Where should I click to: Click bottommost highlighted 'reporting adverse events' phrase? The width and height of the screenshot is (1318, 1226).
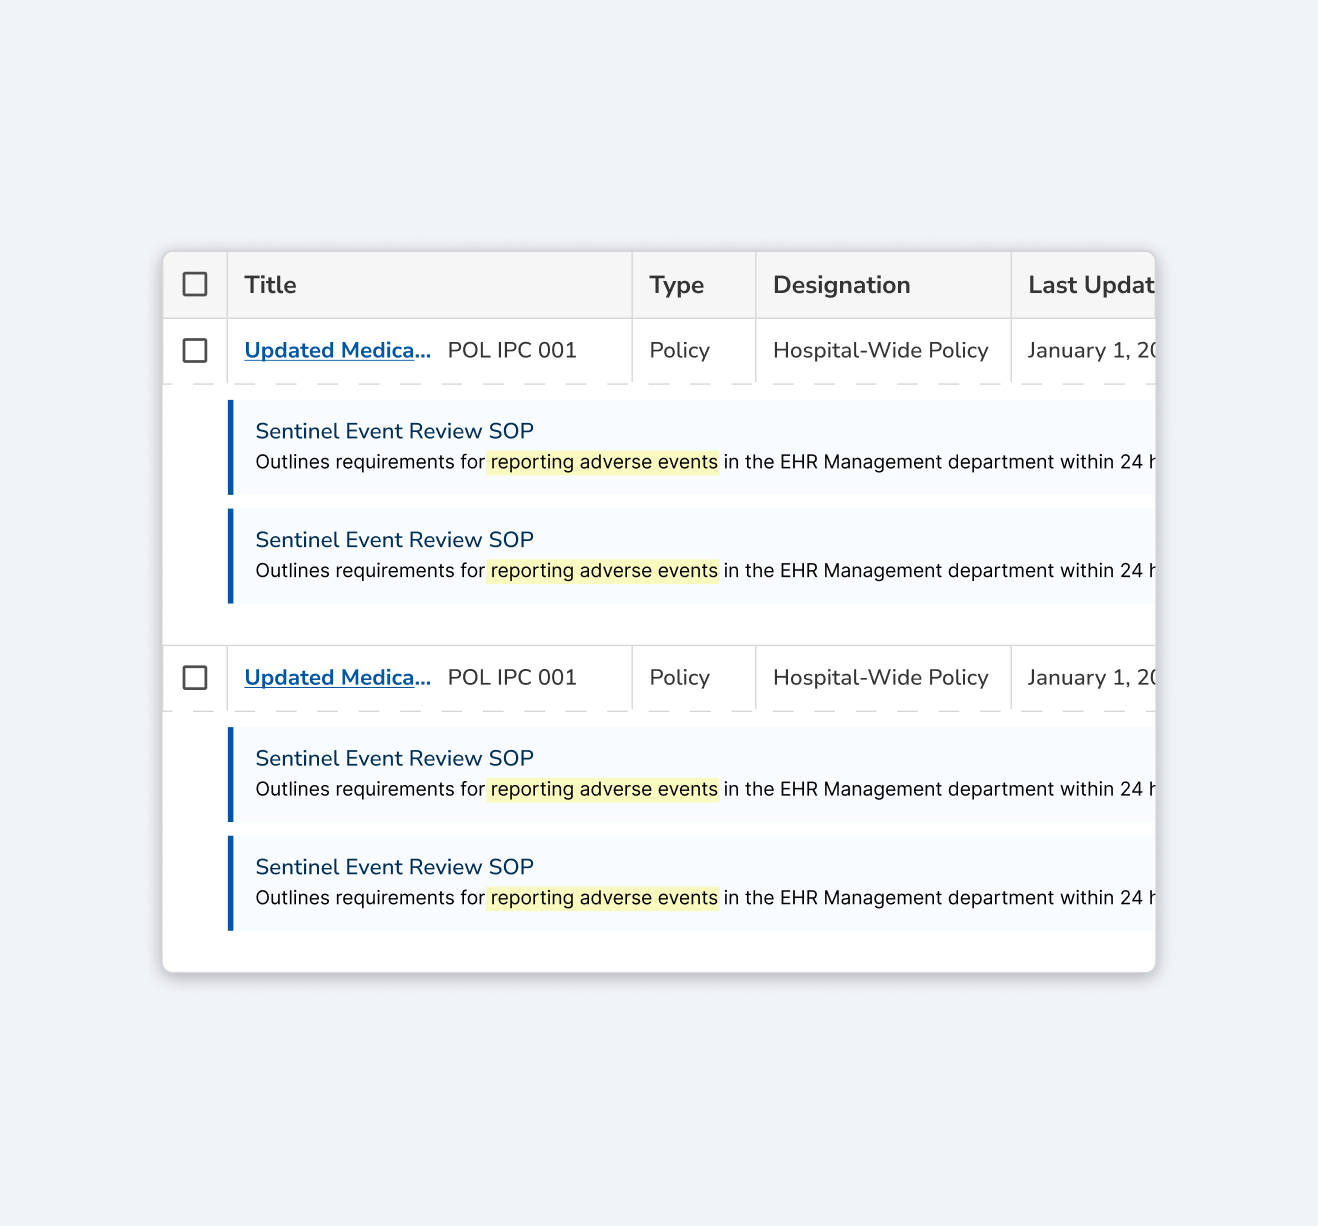(x=603, y=898)
